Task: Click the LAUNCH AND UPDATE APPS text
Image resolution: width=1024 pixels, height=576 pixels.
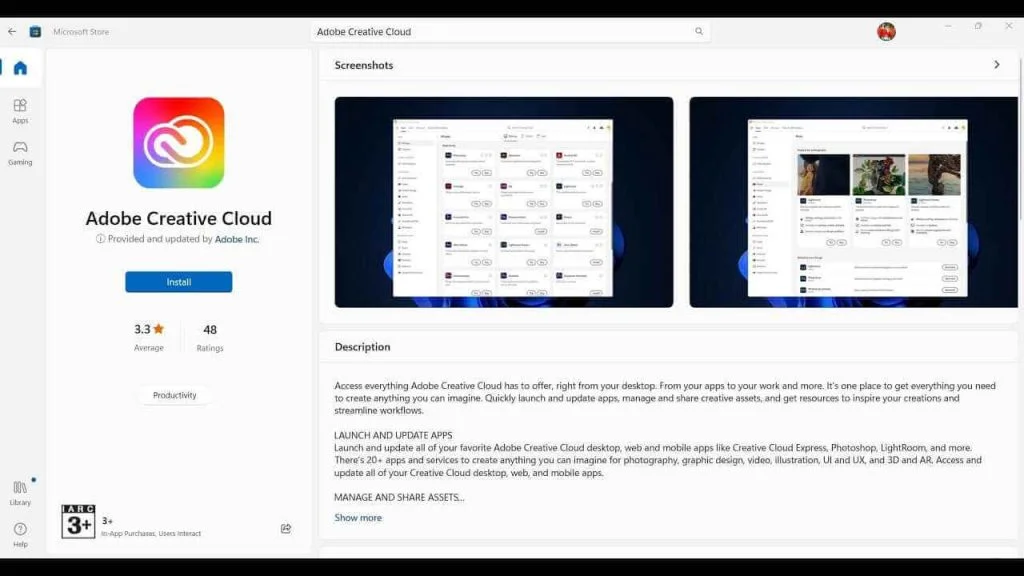Action: [x=393, y=435]
